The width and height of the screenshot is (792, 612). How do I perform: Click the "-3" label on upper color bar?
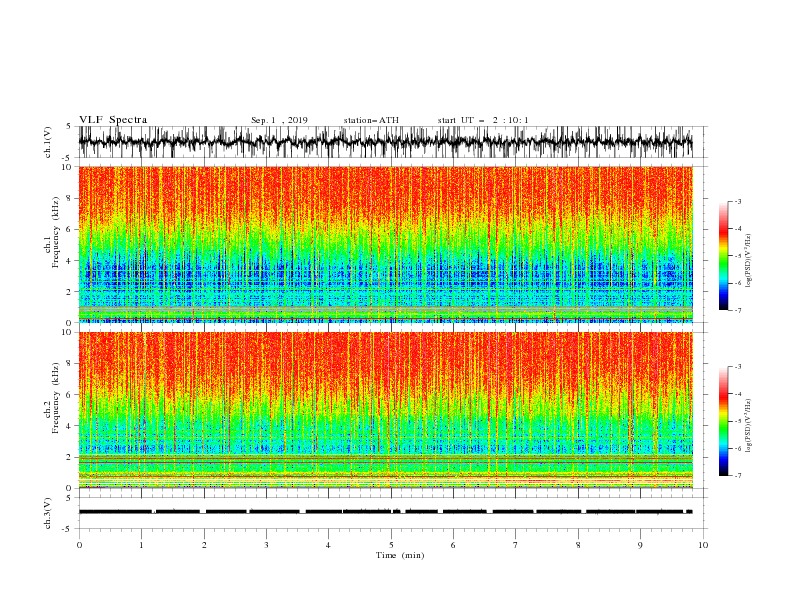(737, 201)
